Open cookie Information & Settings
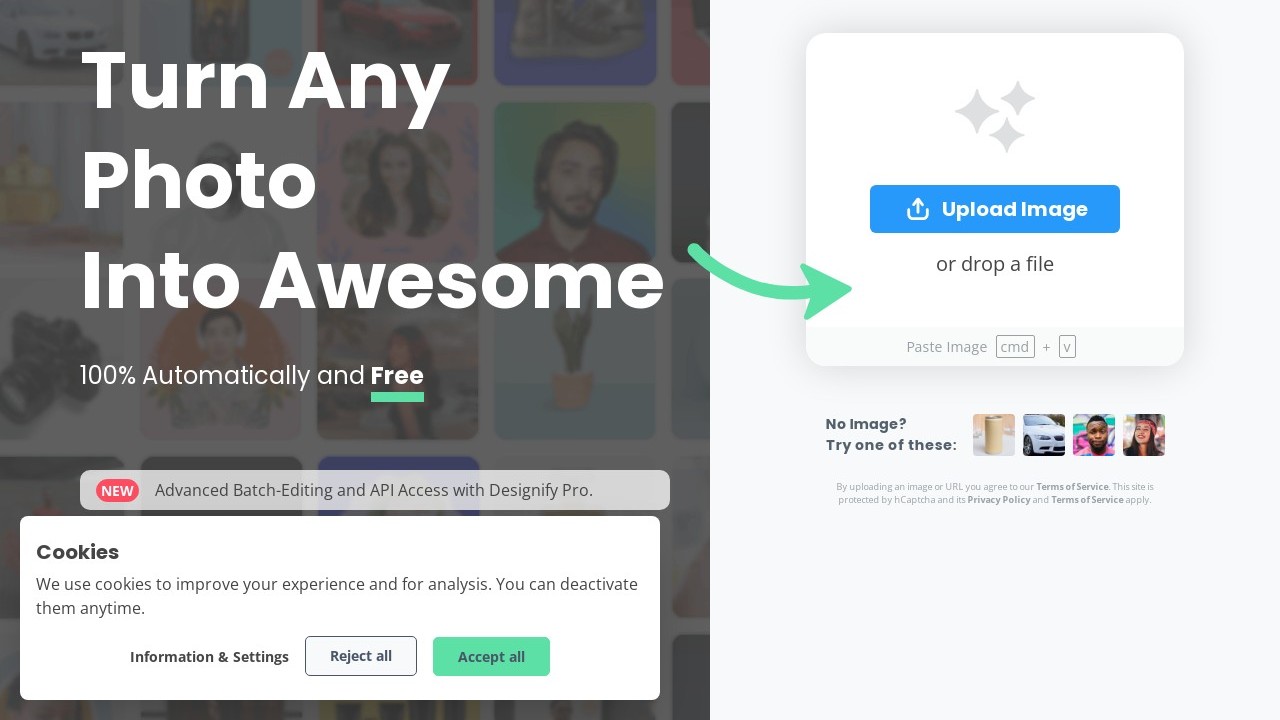Viewport: 1280px width, 720px height. pos(209,657)
